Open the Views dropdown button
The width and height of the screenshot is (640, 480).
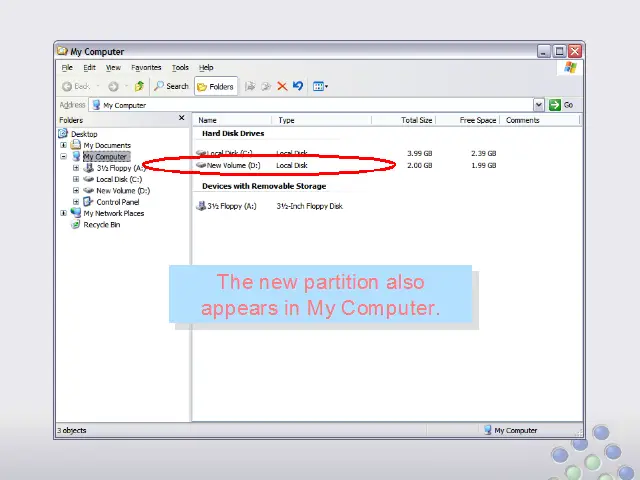point(320,87)
